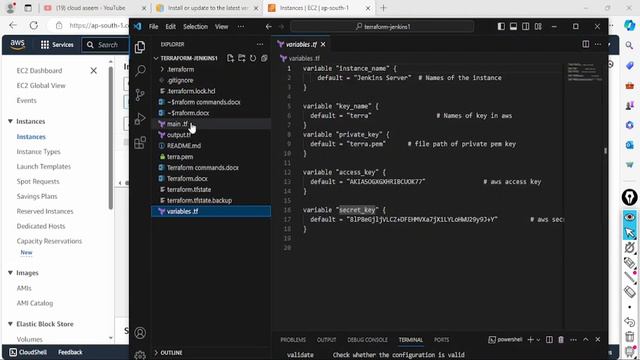The image size is (640, 360).
Task: Open editor more actions ellipsis
Action: [x=598, y=44]
